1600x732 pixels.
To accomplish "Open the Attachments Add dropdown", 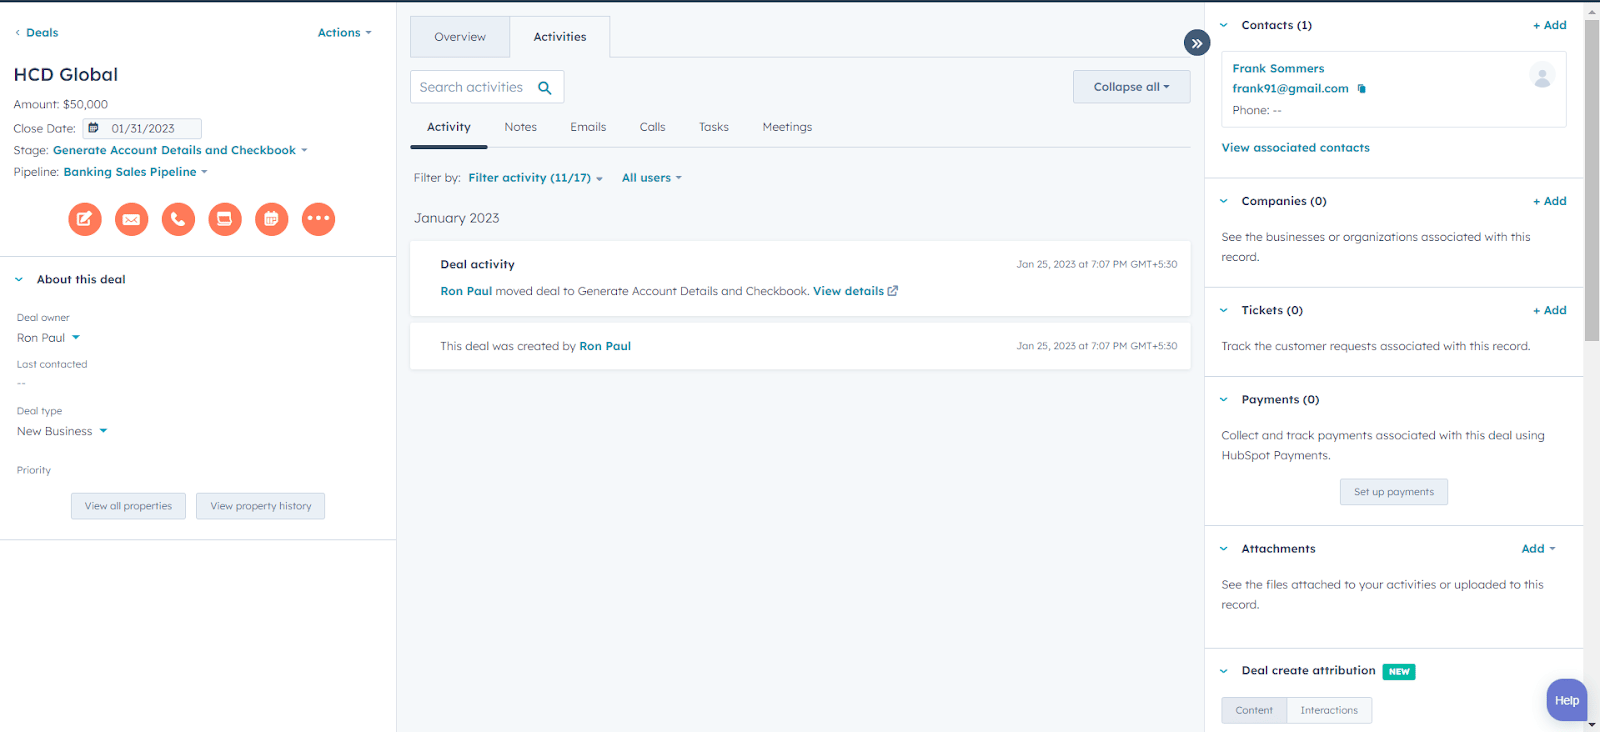I will [1539, 549].
